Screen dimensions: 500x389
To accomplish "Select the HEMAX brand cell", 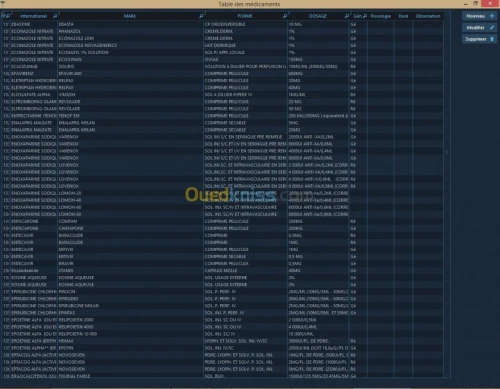I will click(x=130, y=341).
